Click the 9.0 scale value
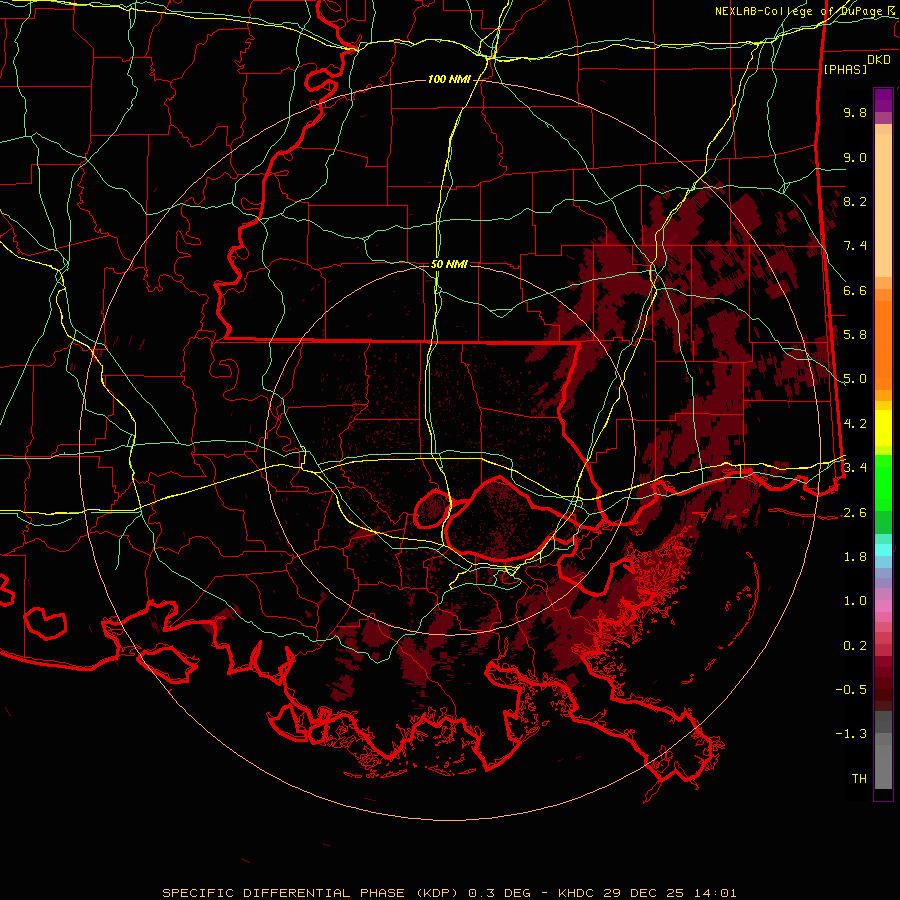The height and width of the screenshot is (900, 900). 855,157
